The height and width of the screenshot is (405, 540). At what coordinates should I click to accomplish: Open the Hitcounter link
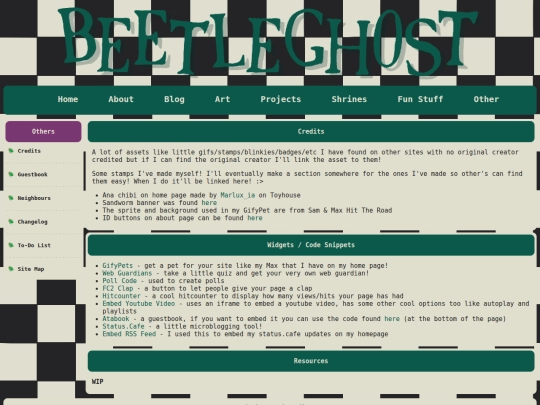click(121, 296)
